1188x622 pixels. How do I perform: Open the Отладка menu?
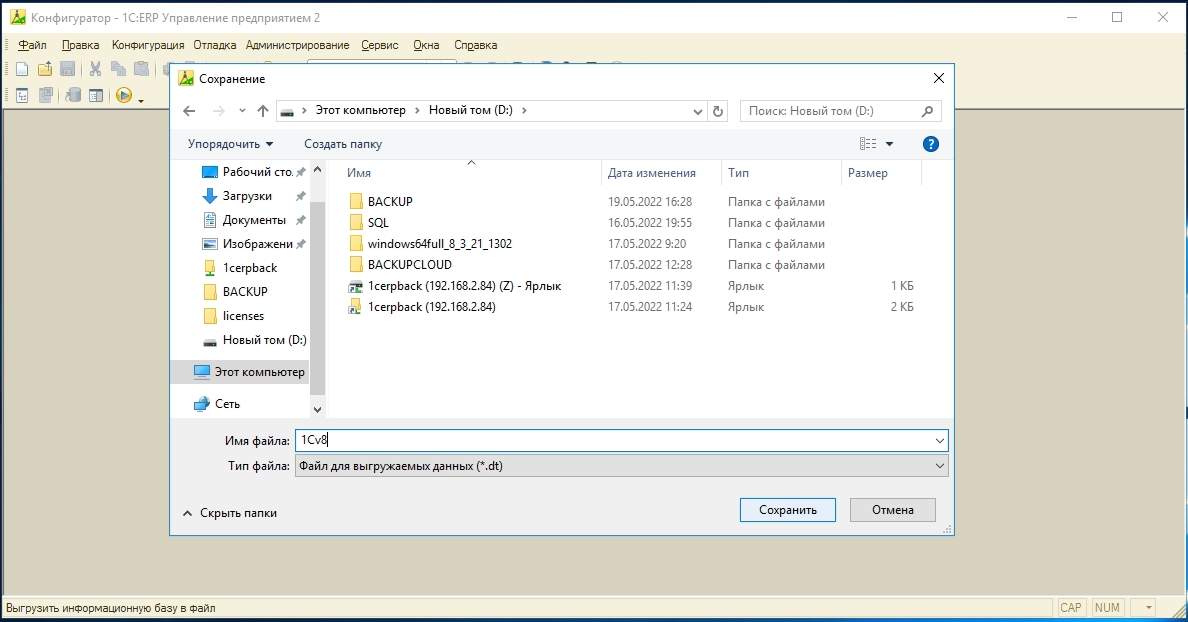[x=214, y=45]
